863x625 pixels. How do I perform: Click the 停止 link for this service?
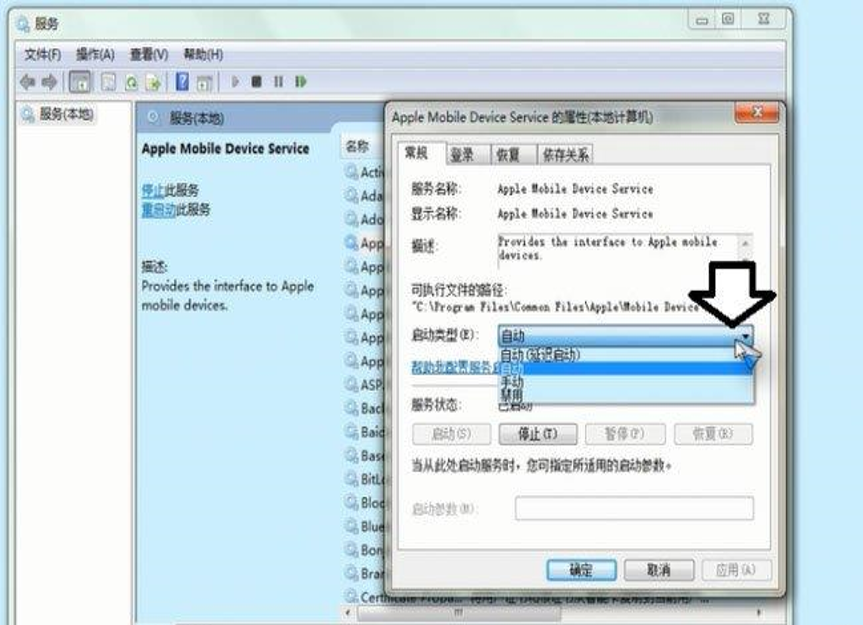click(153, 190)
